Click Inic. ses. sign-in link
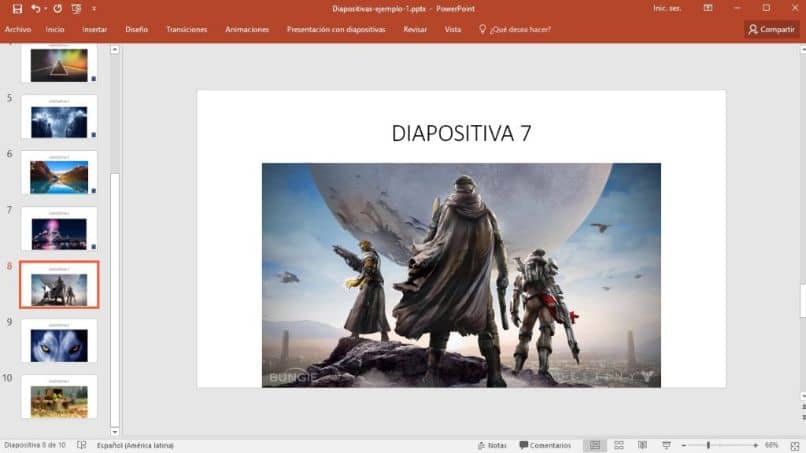This screenshot has height=453, width=806. [x=667, y=8]
